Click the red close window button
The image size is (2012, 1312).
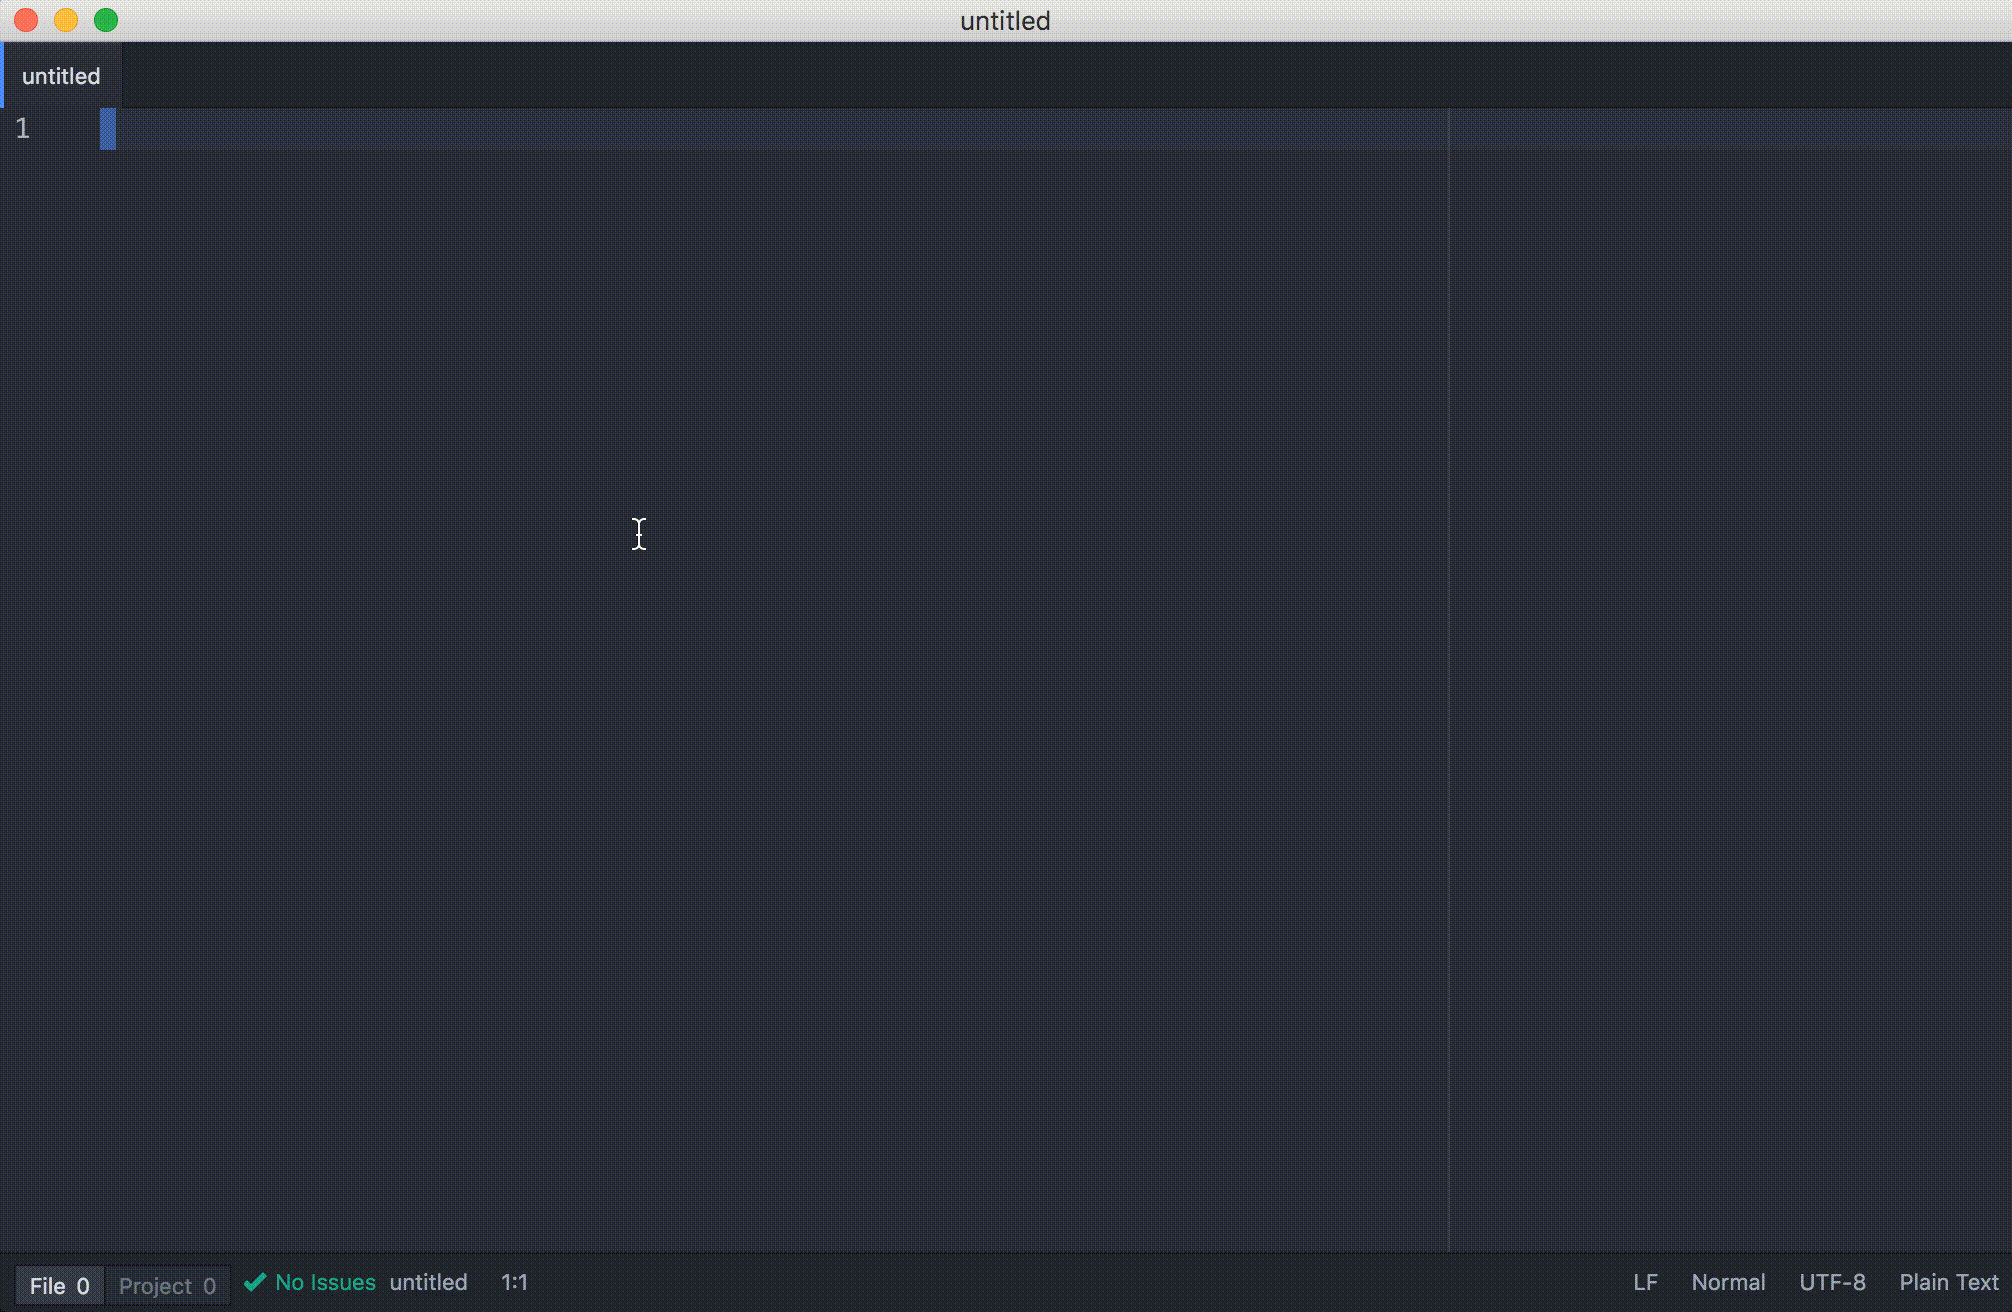coord(26,20)
